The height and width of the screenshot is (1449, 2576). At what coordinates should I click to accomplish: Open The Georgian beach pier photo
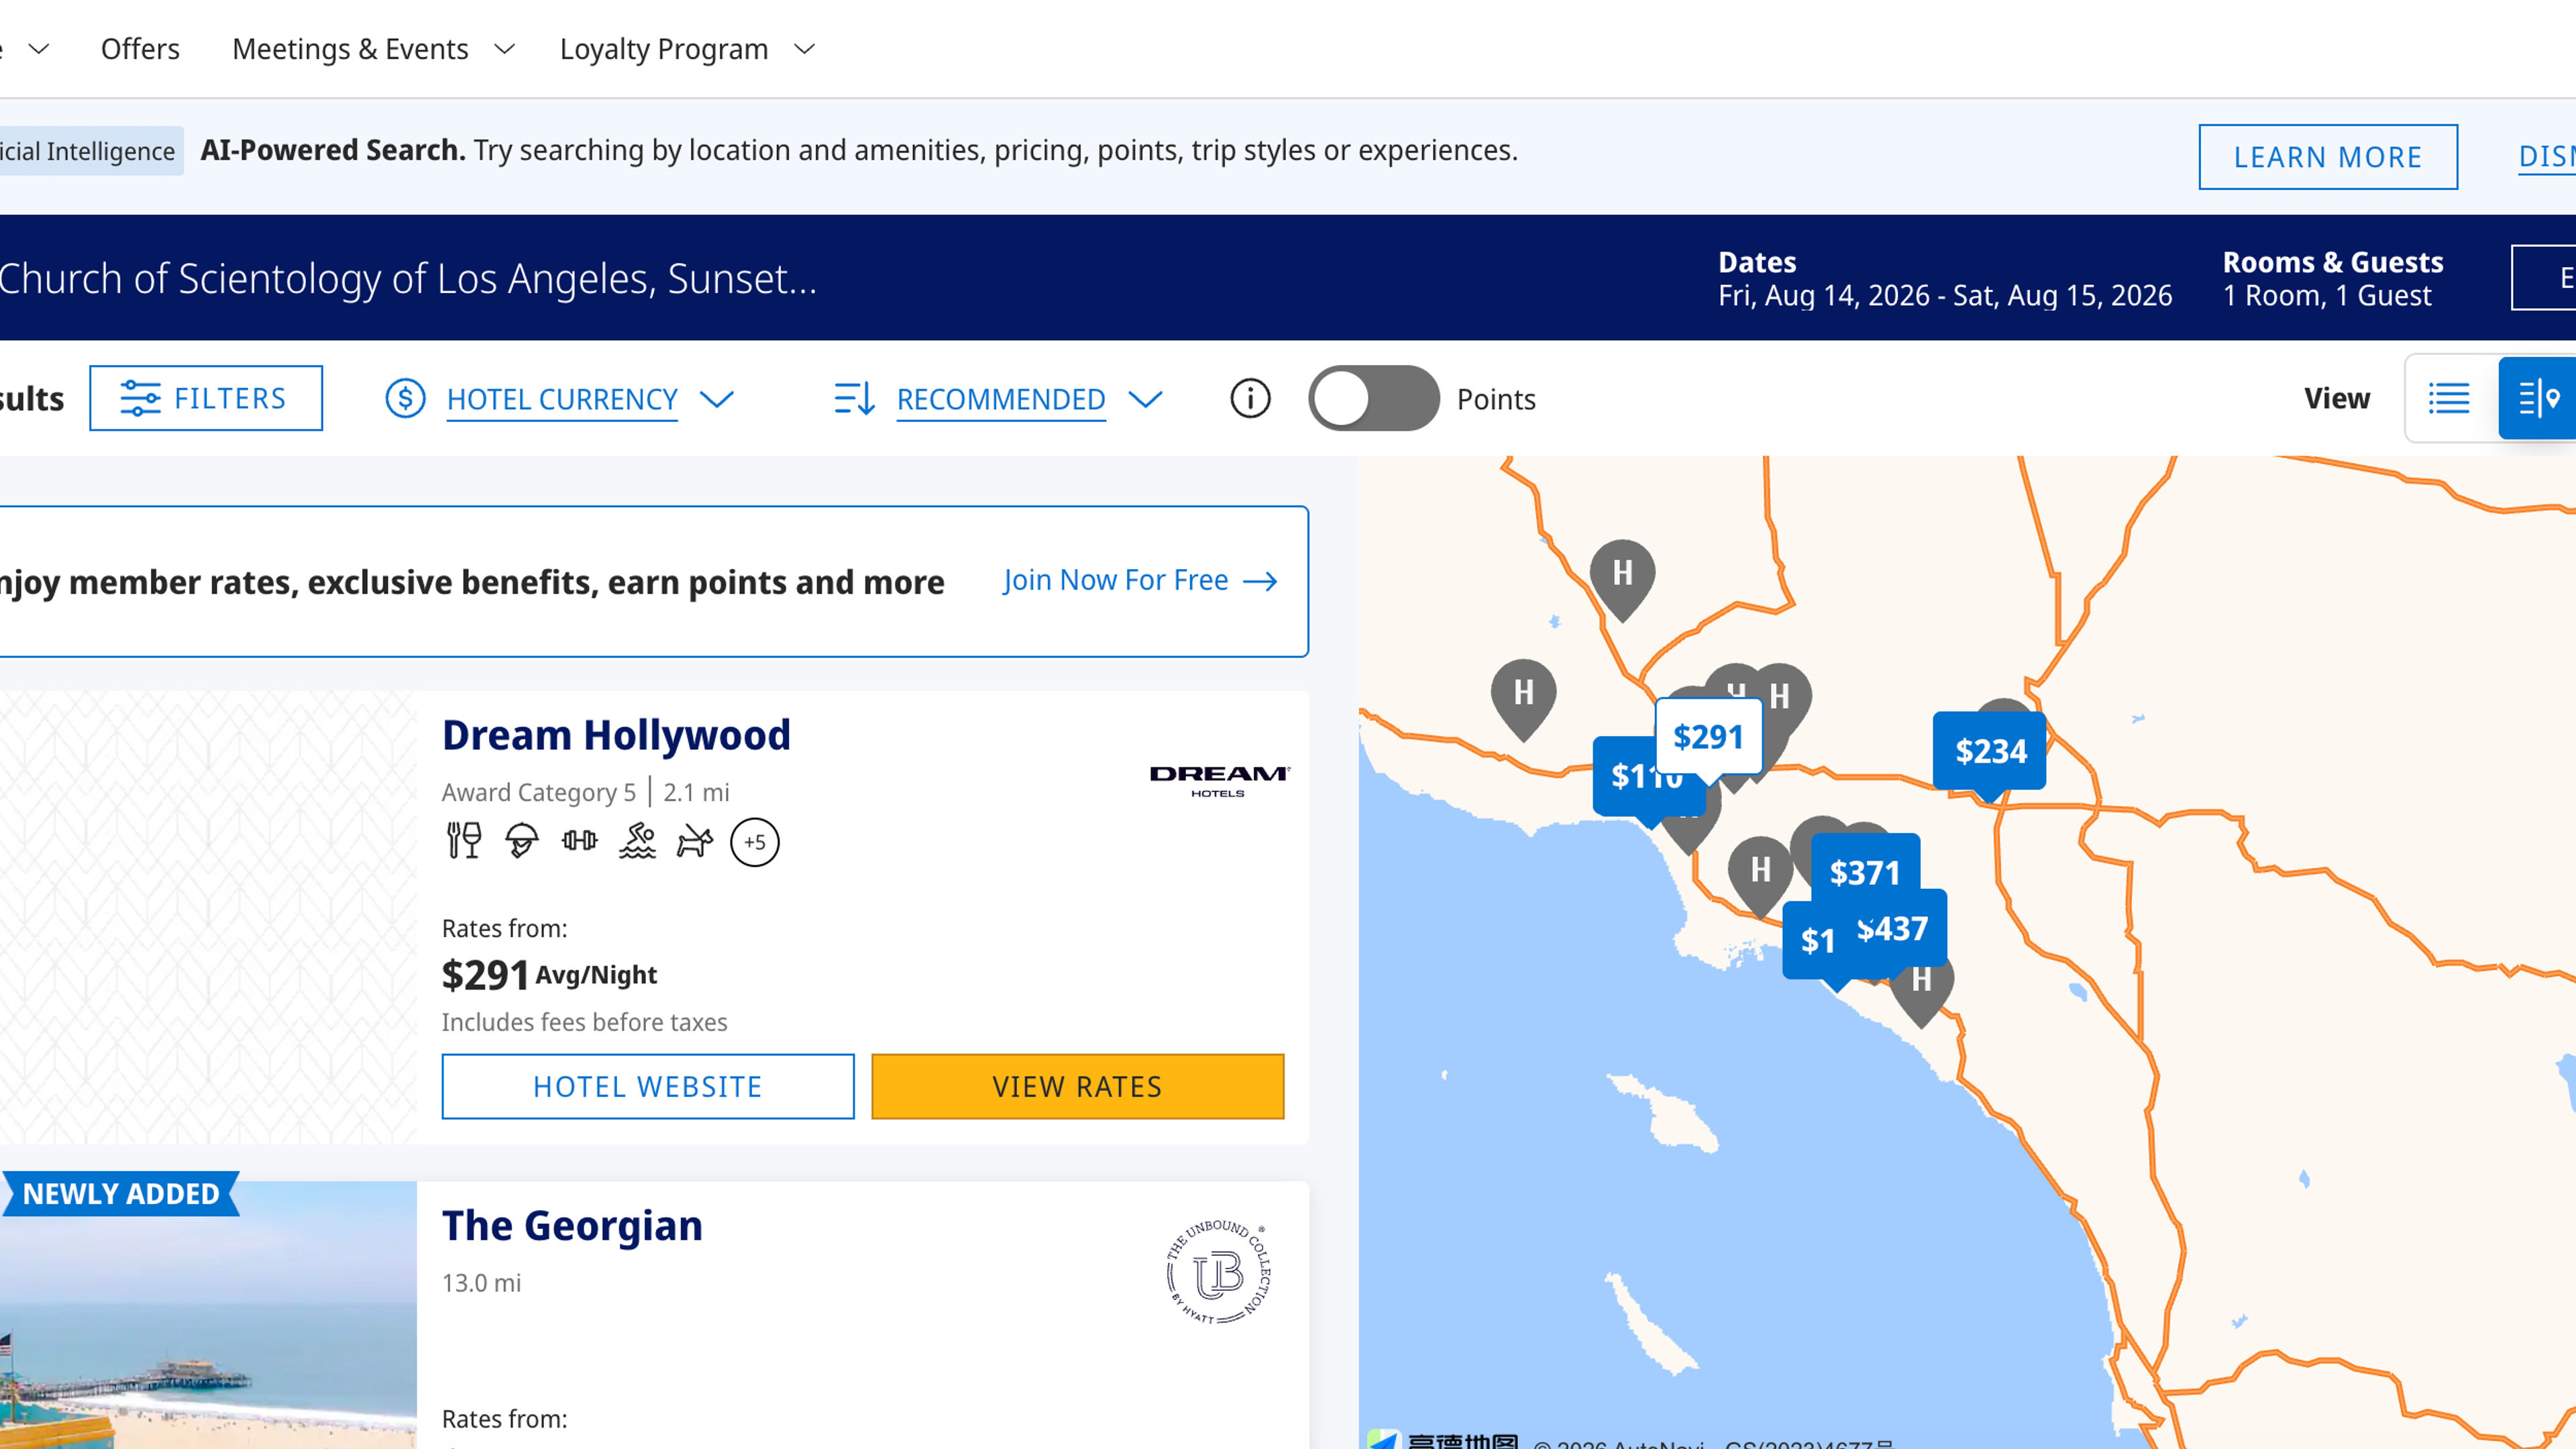coord(208,1315)
